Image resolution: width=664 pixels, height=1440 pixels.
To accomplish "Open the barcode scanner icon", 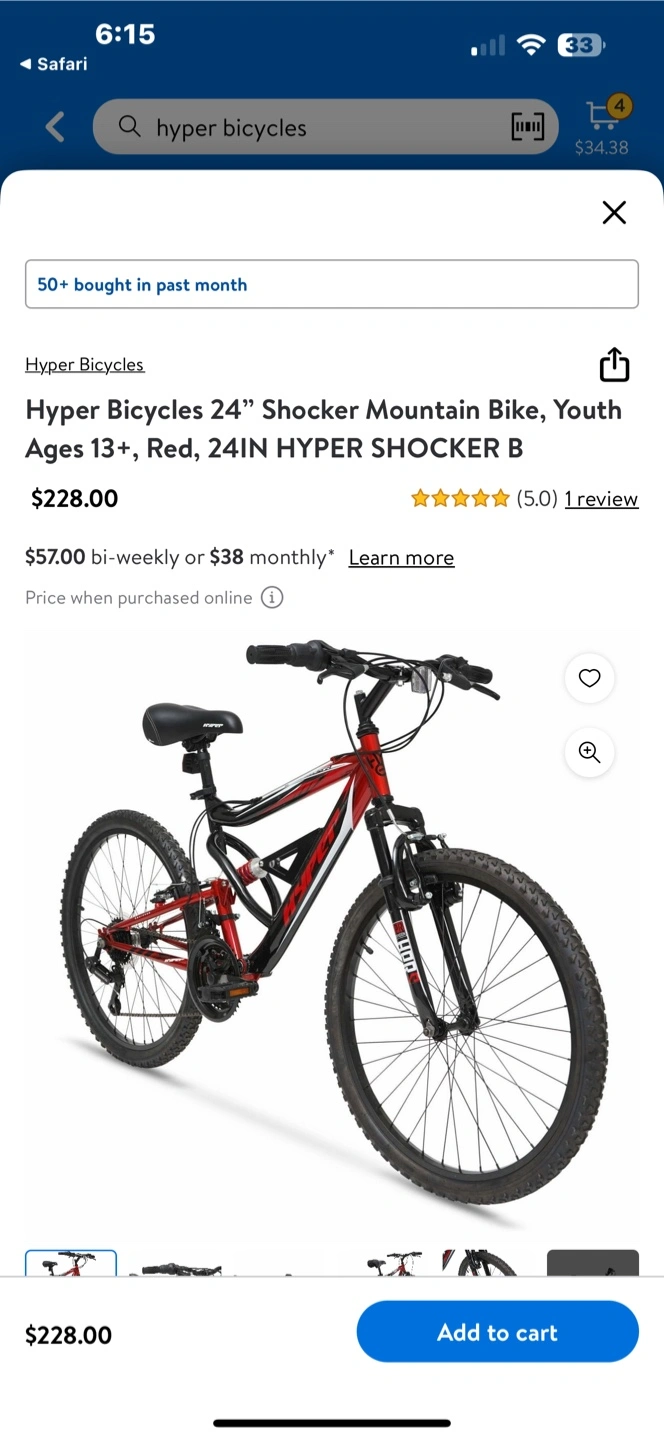I will click(x=528, y=127).
